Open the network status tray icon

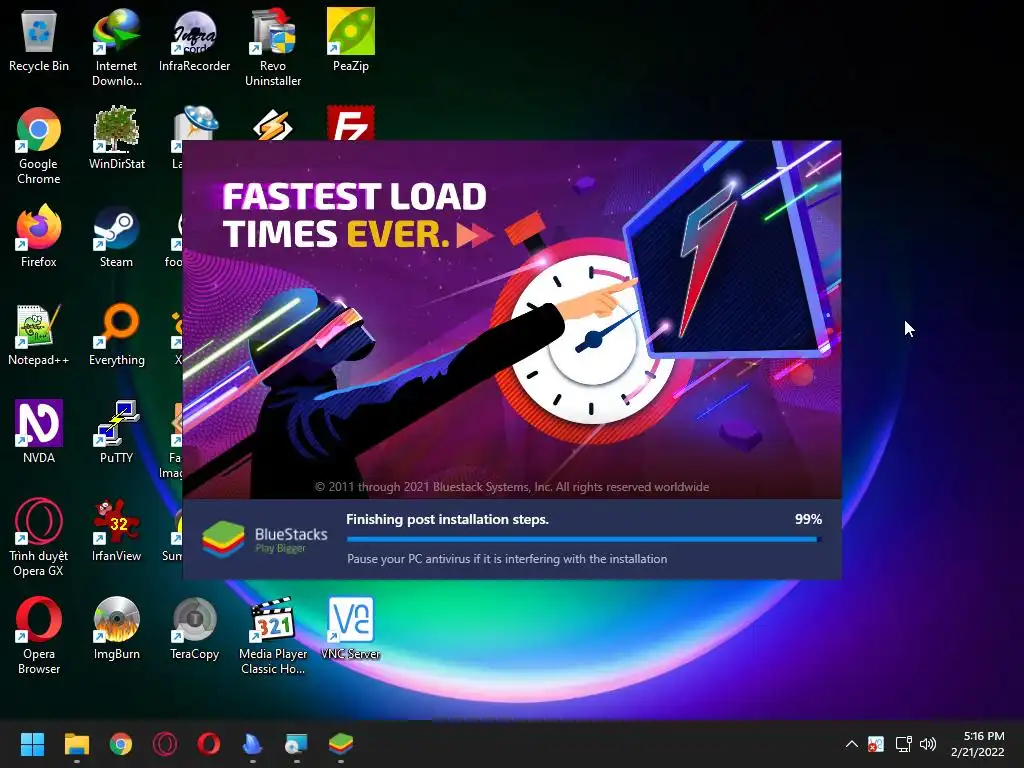pos(903,744)
